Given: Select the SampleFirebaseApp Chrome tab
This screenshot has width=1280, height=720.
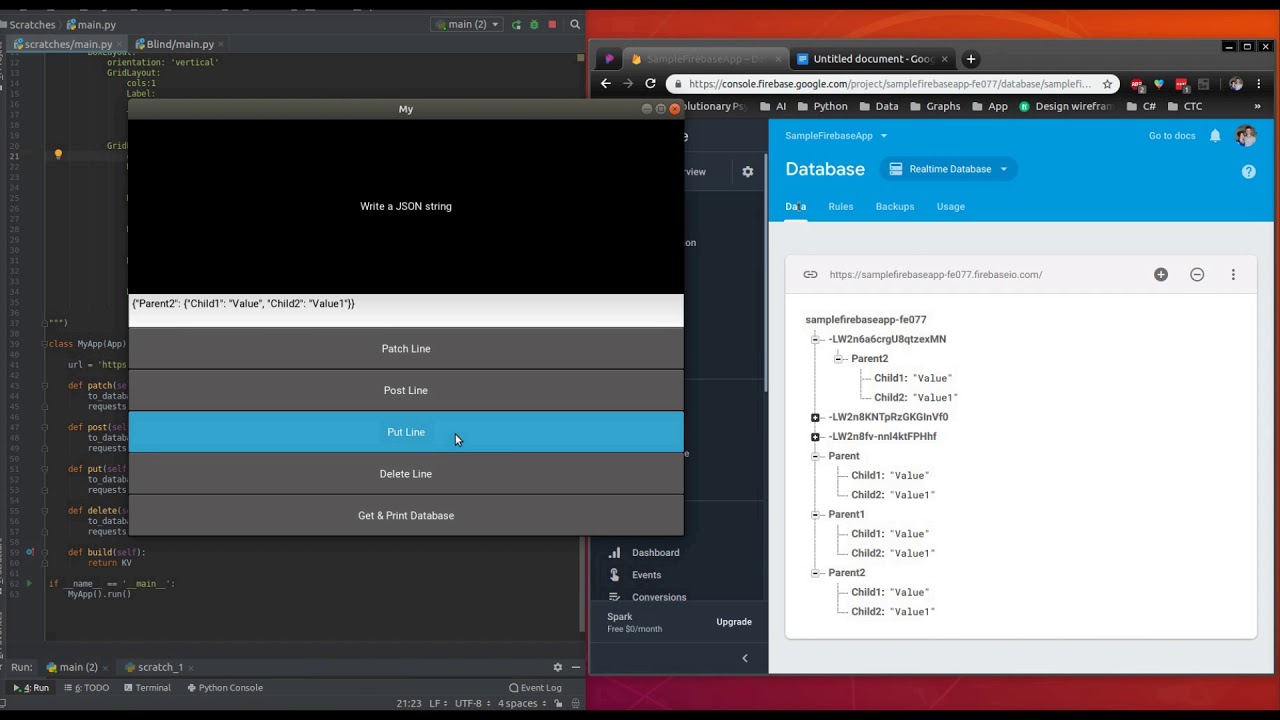Looking at the screenshot, I should point(704,59).
